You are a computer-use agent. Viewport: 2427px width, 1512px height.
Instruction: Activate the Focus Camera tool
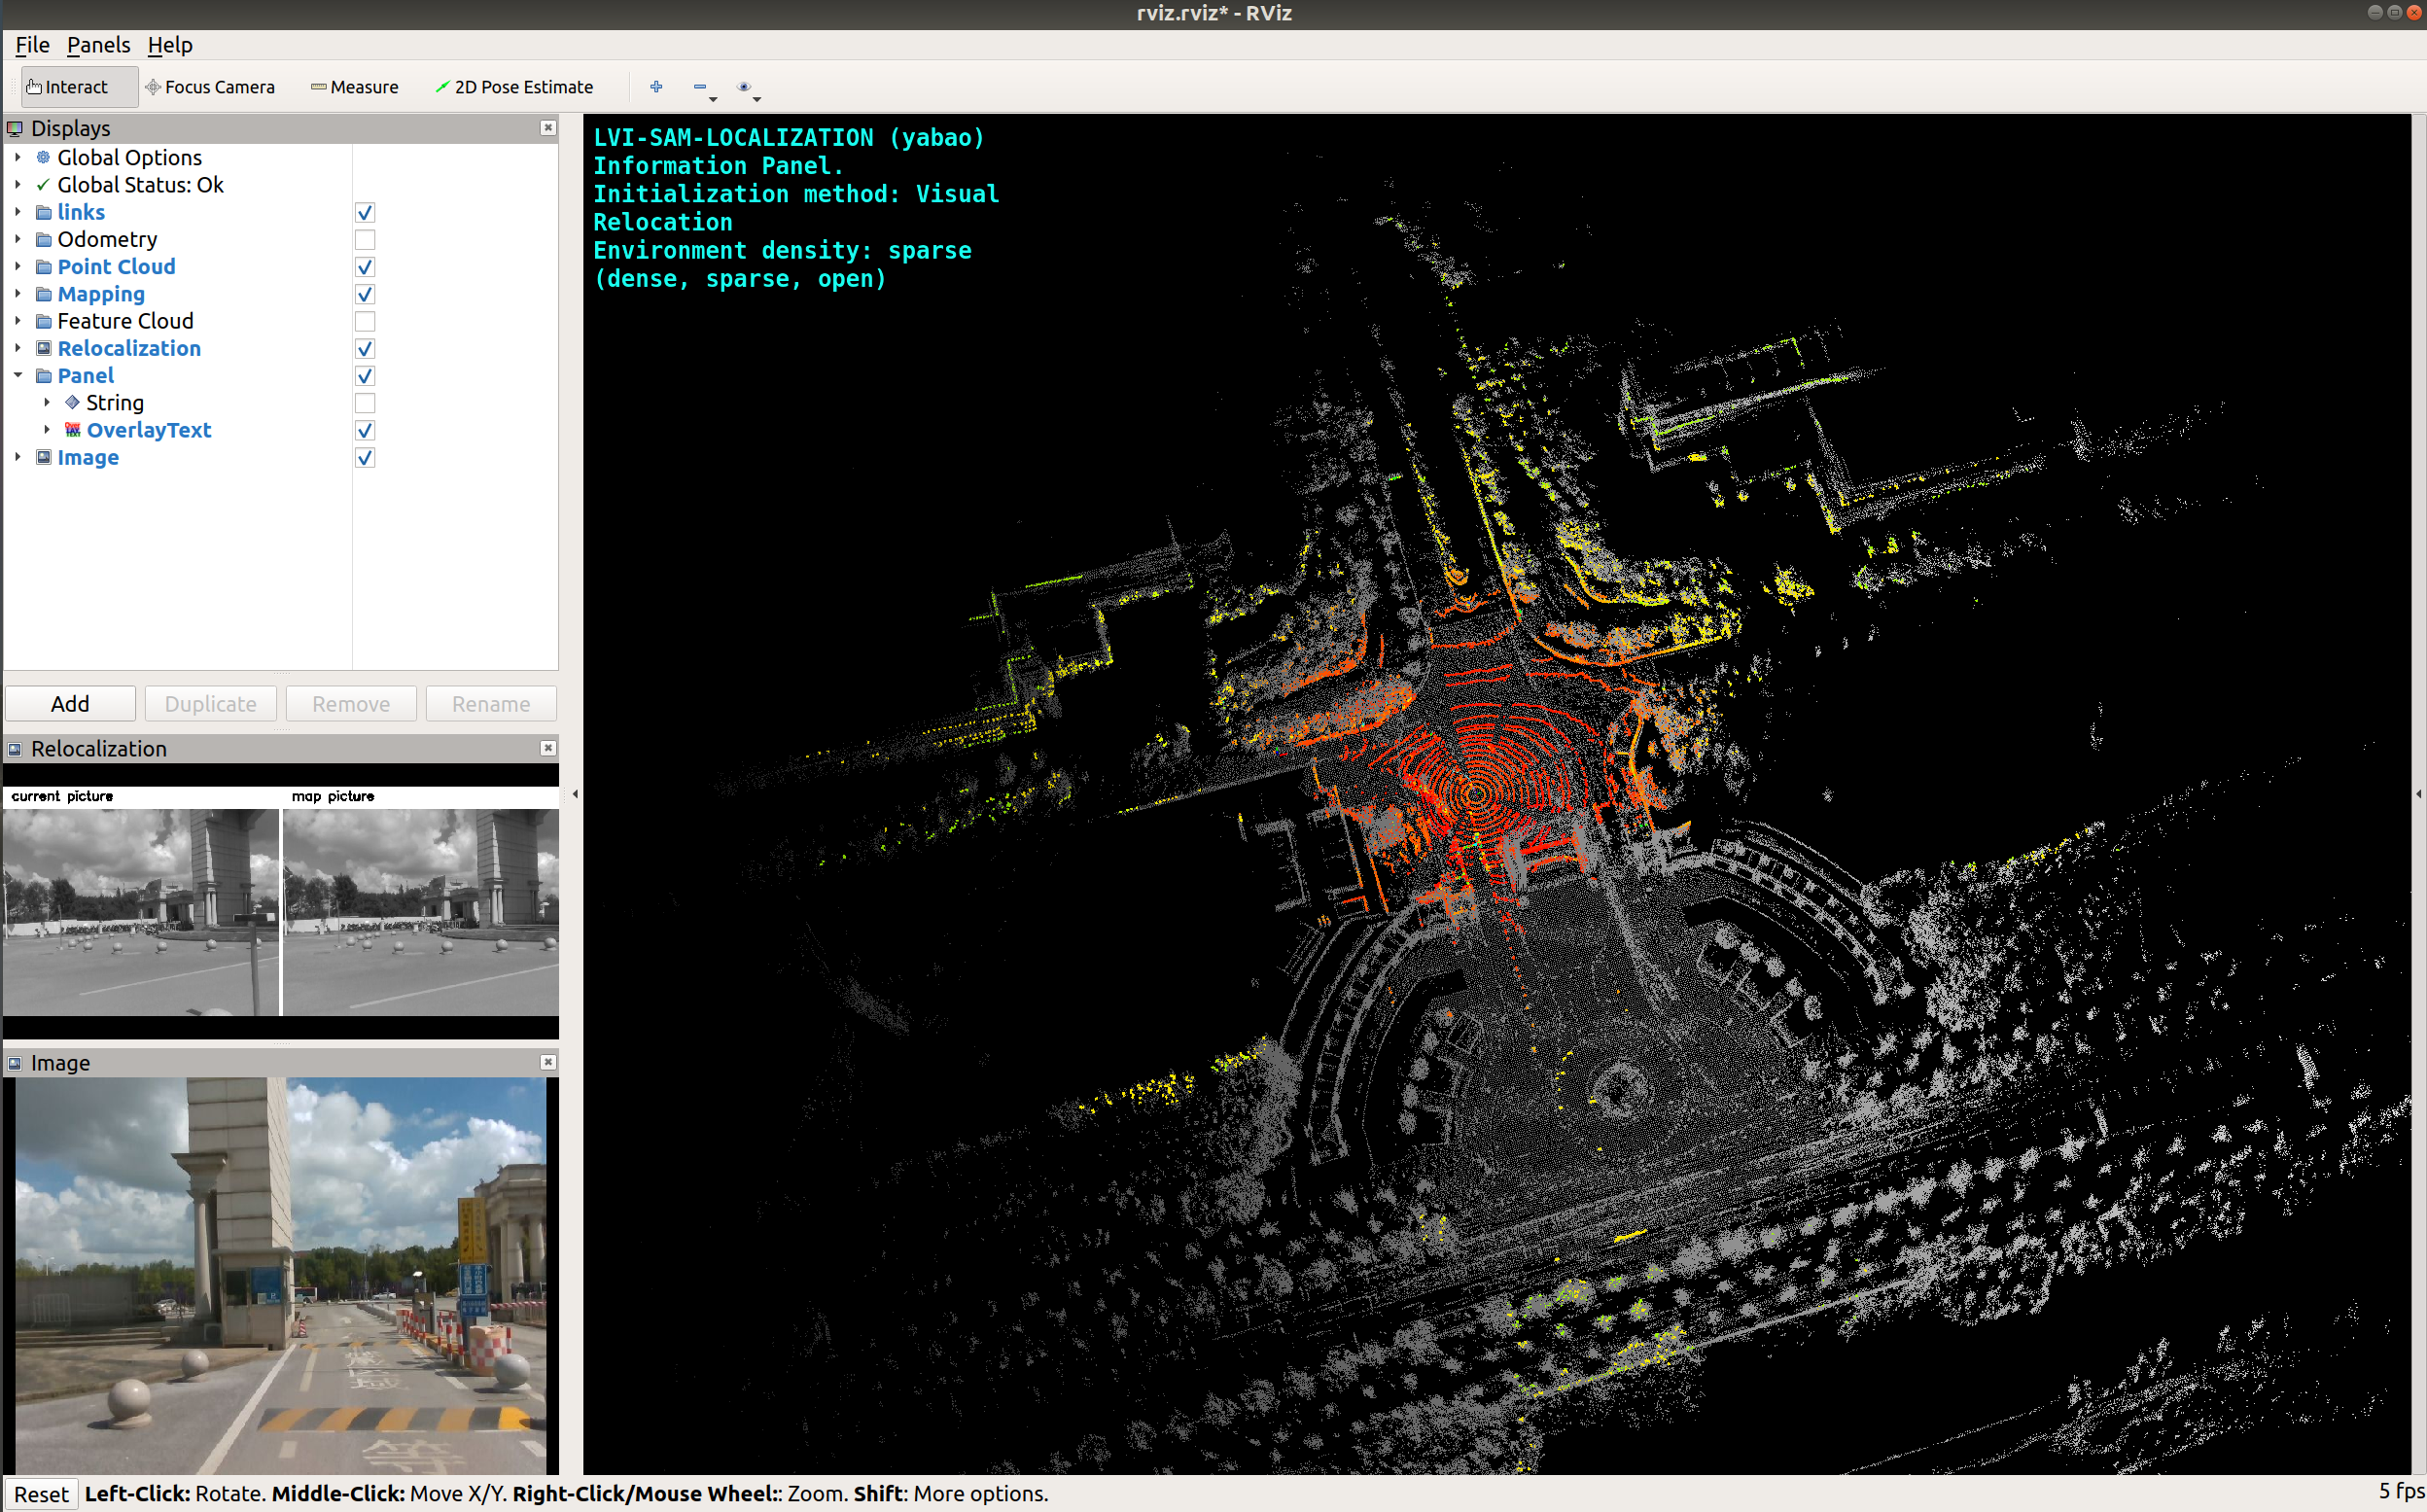(210, 87)
